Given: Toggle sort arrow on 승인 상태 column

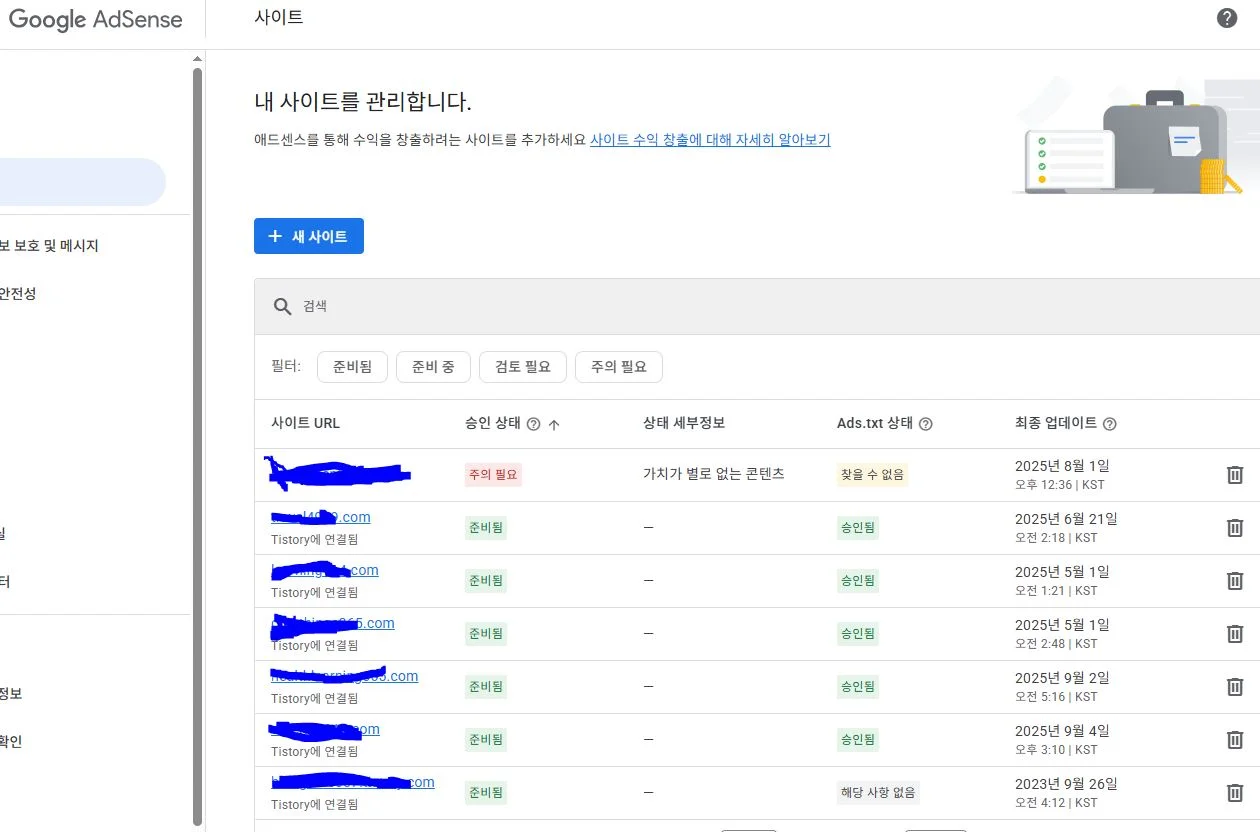Looking at the screenshot, I should click(554, 424).
